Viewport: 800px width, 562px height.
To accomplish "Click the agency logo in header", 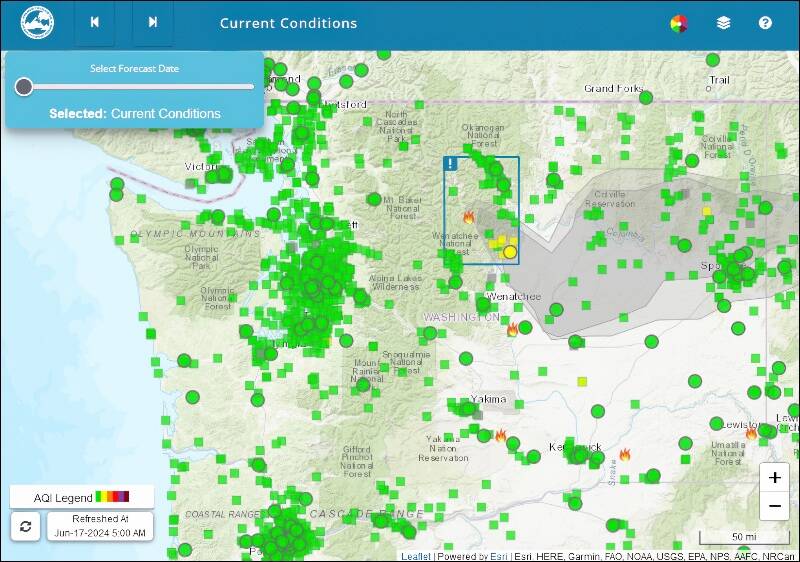I will pyautogui.click(x=37, y=23).
